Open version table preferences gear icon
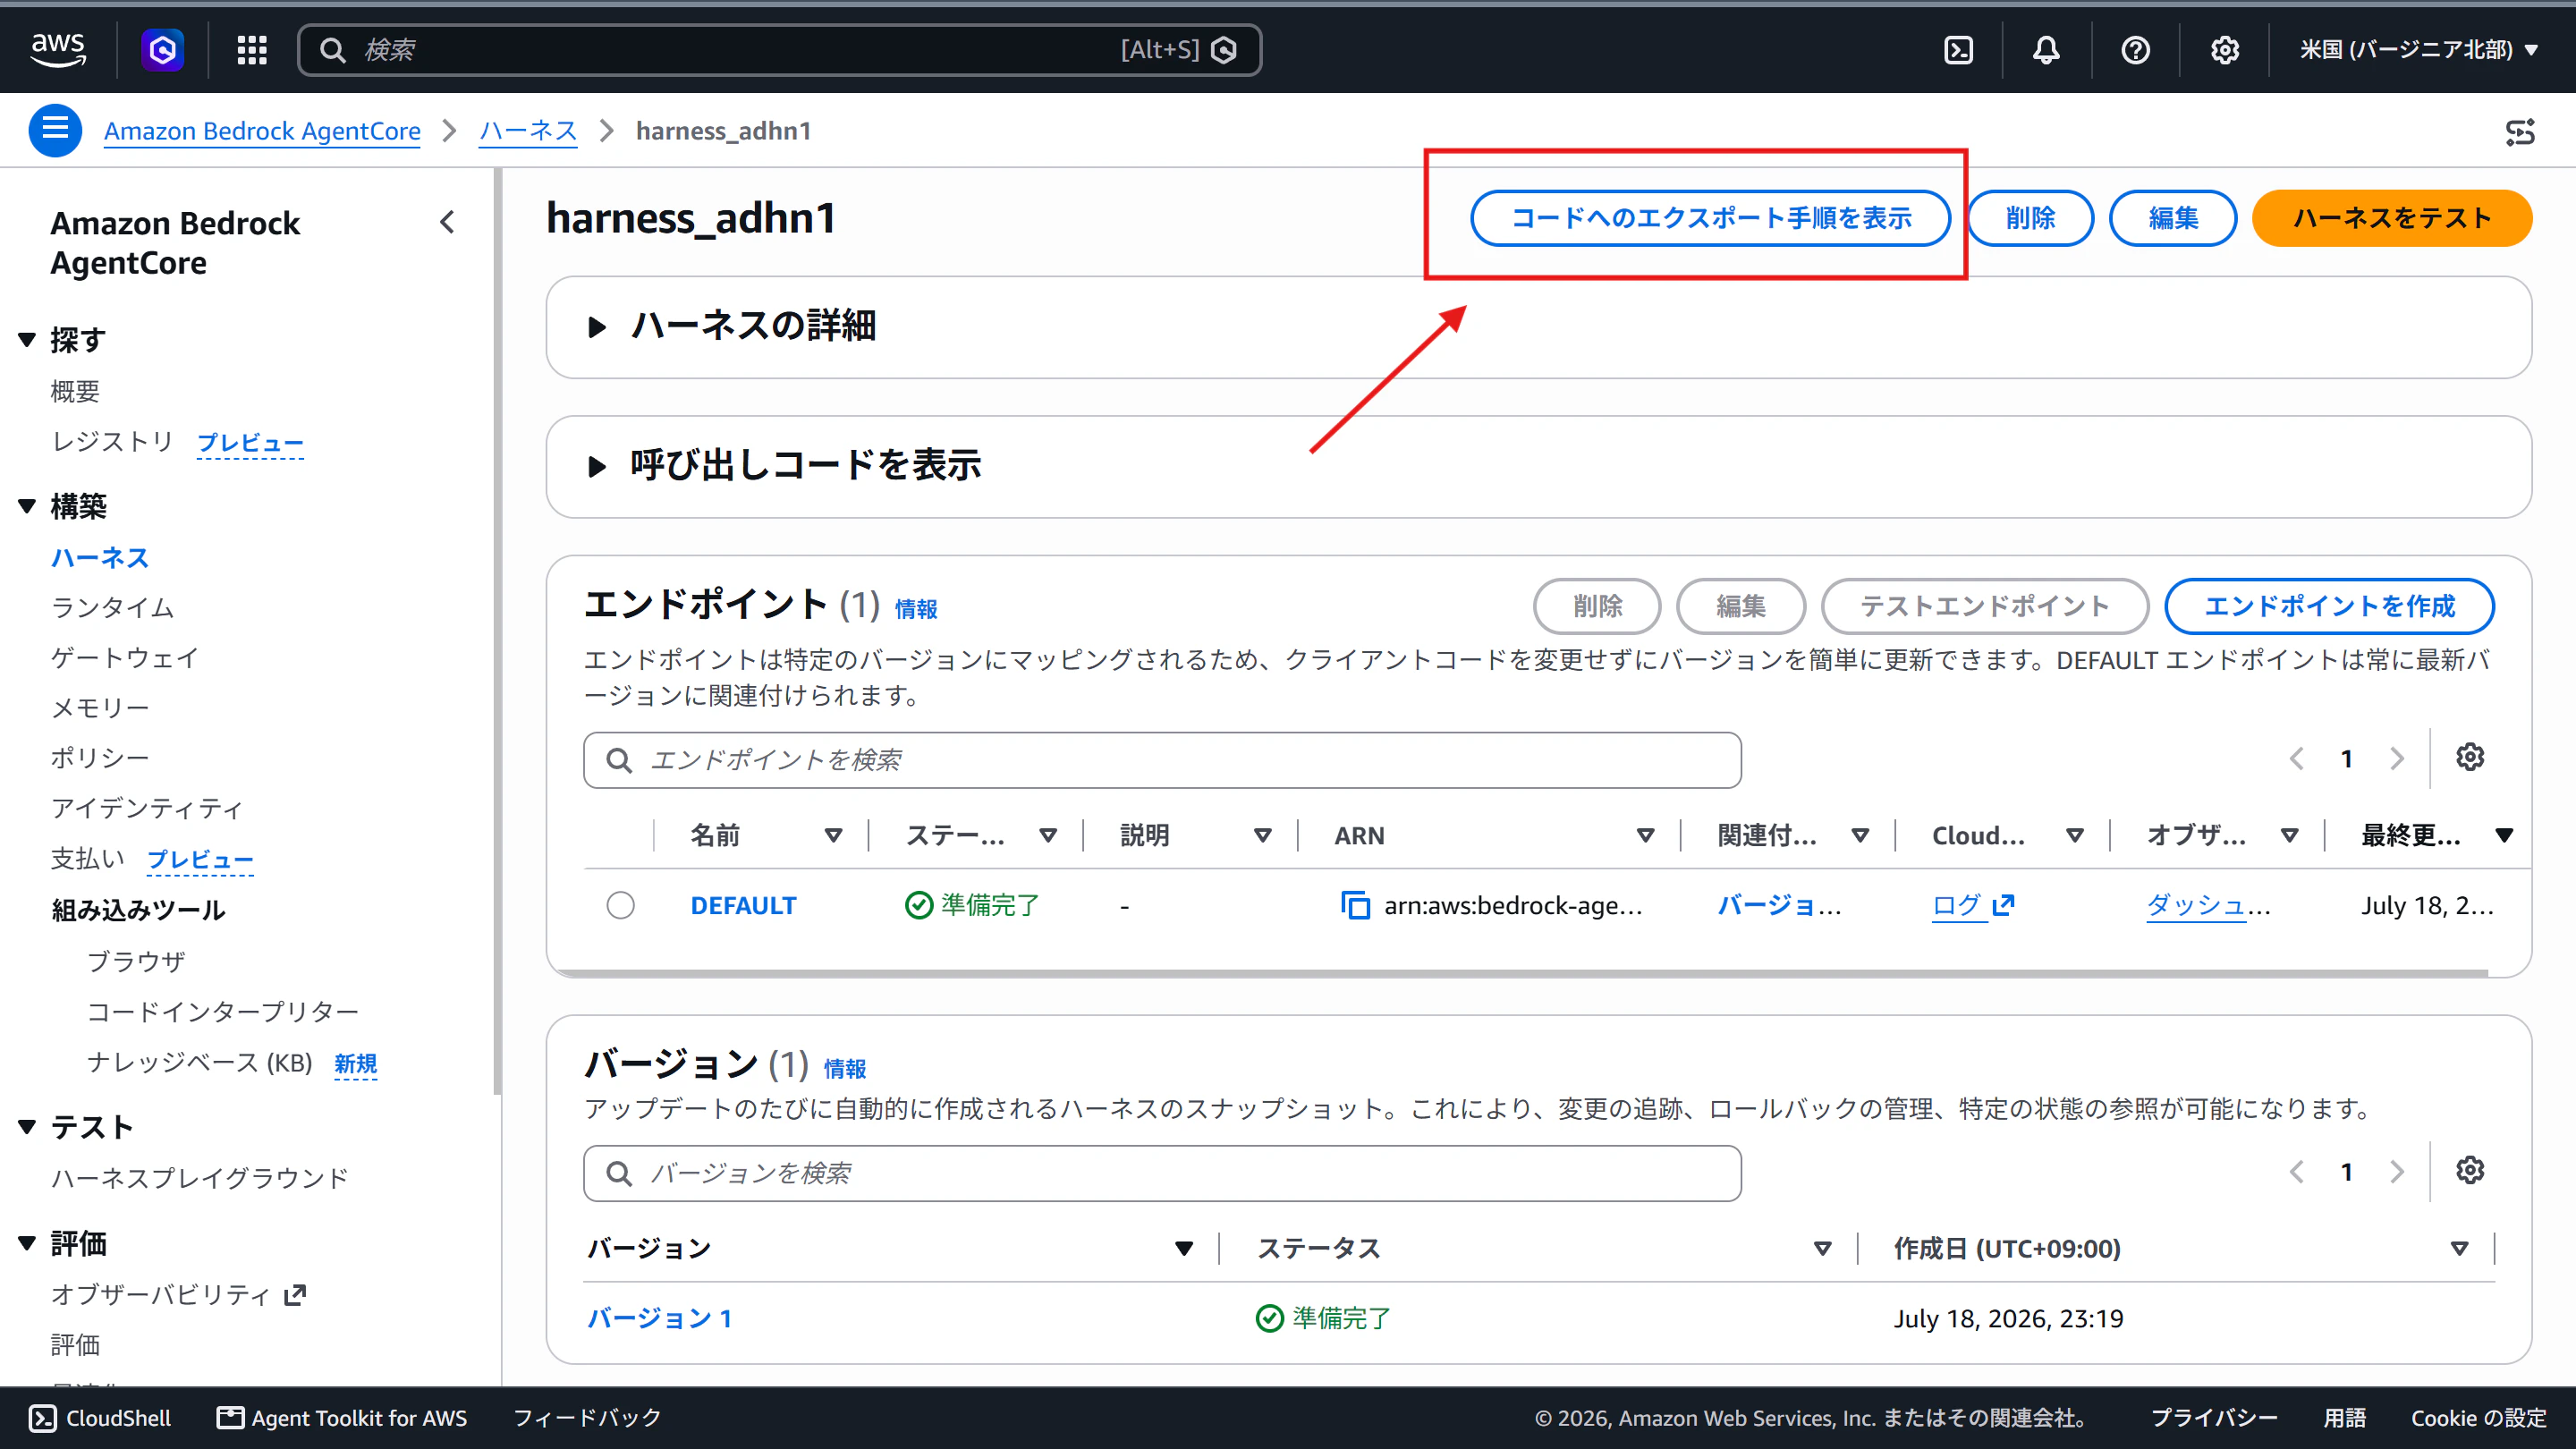The height and width of the screenshot is (1449, 2576). point(2470,1170)
